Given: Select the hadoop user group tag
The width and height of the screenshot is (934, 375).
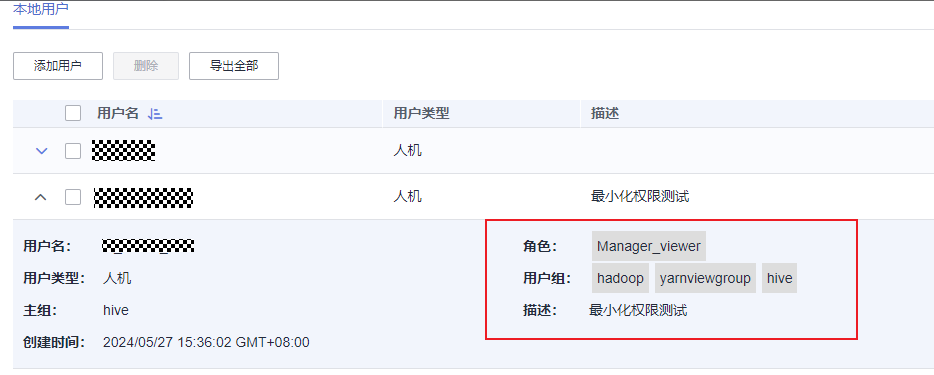Looking at the screenshot, I should pyautogui.click(x=621, y=278).
